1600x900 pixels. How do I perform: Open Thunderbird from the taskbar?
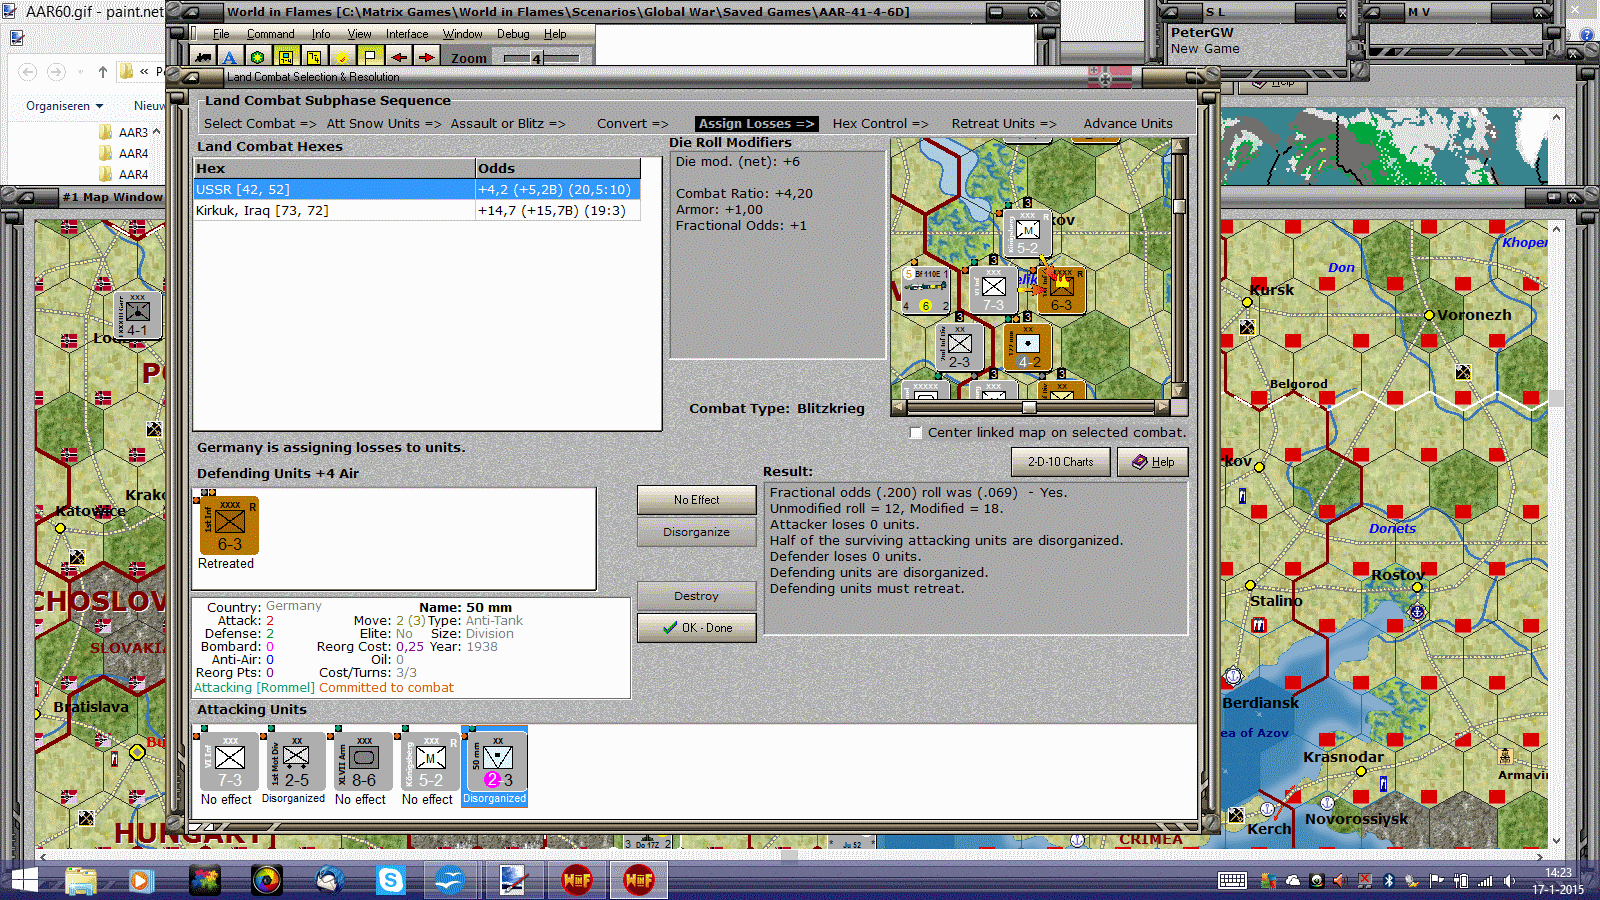(329, 881)
